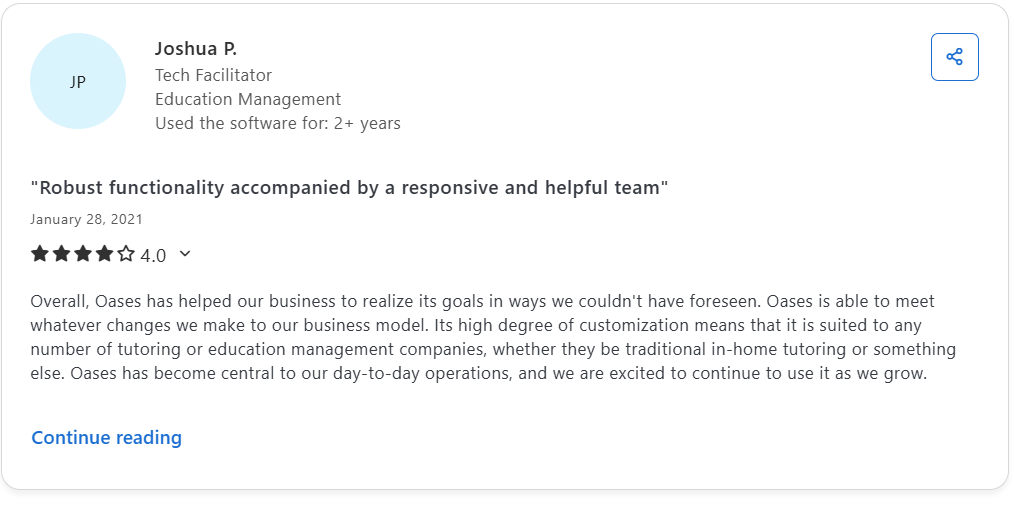Click the last review line ending 'as we grow'
Image resolution: width=1014 pixels, height=507 pixels.
click(480, 374)
